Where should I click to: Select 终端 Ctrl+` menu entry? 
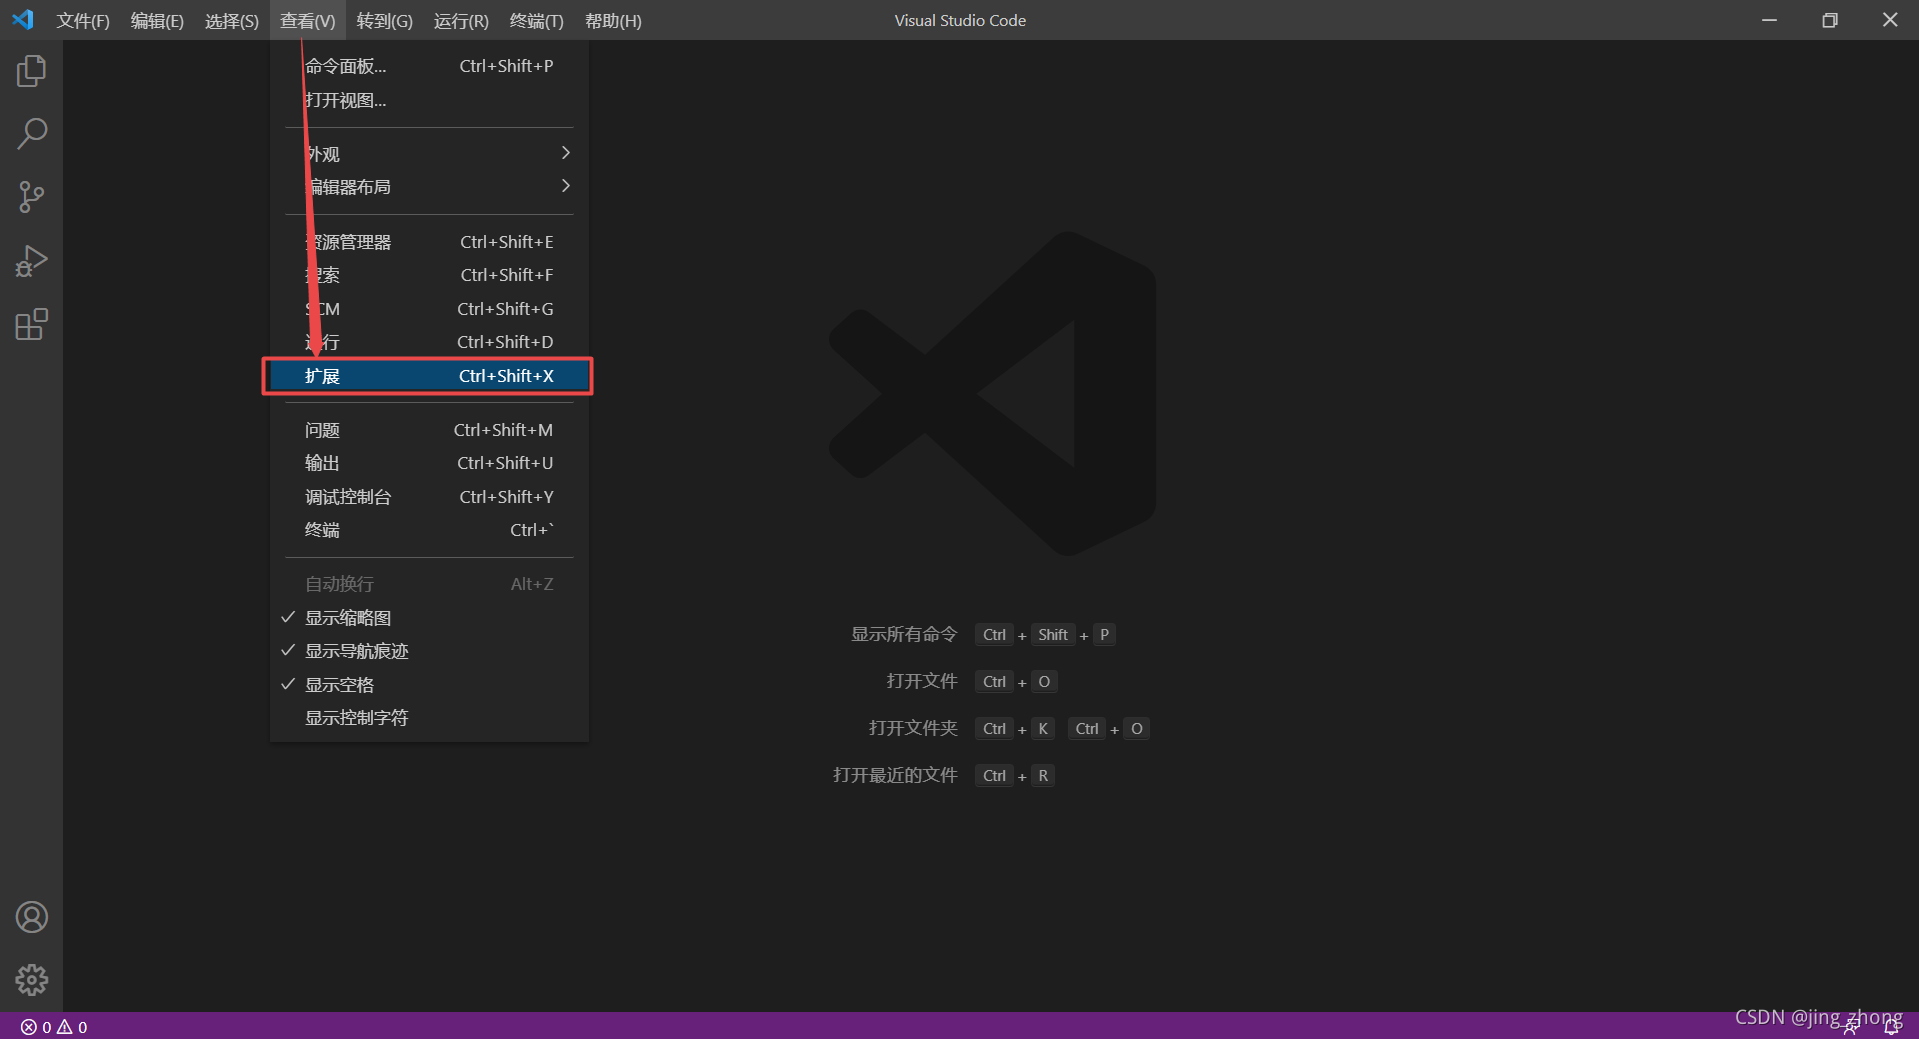coord(429,530)
